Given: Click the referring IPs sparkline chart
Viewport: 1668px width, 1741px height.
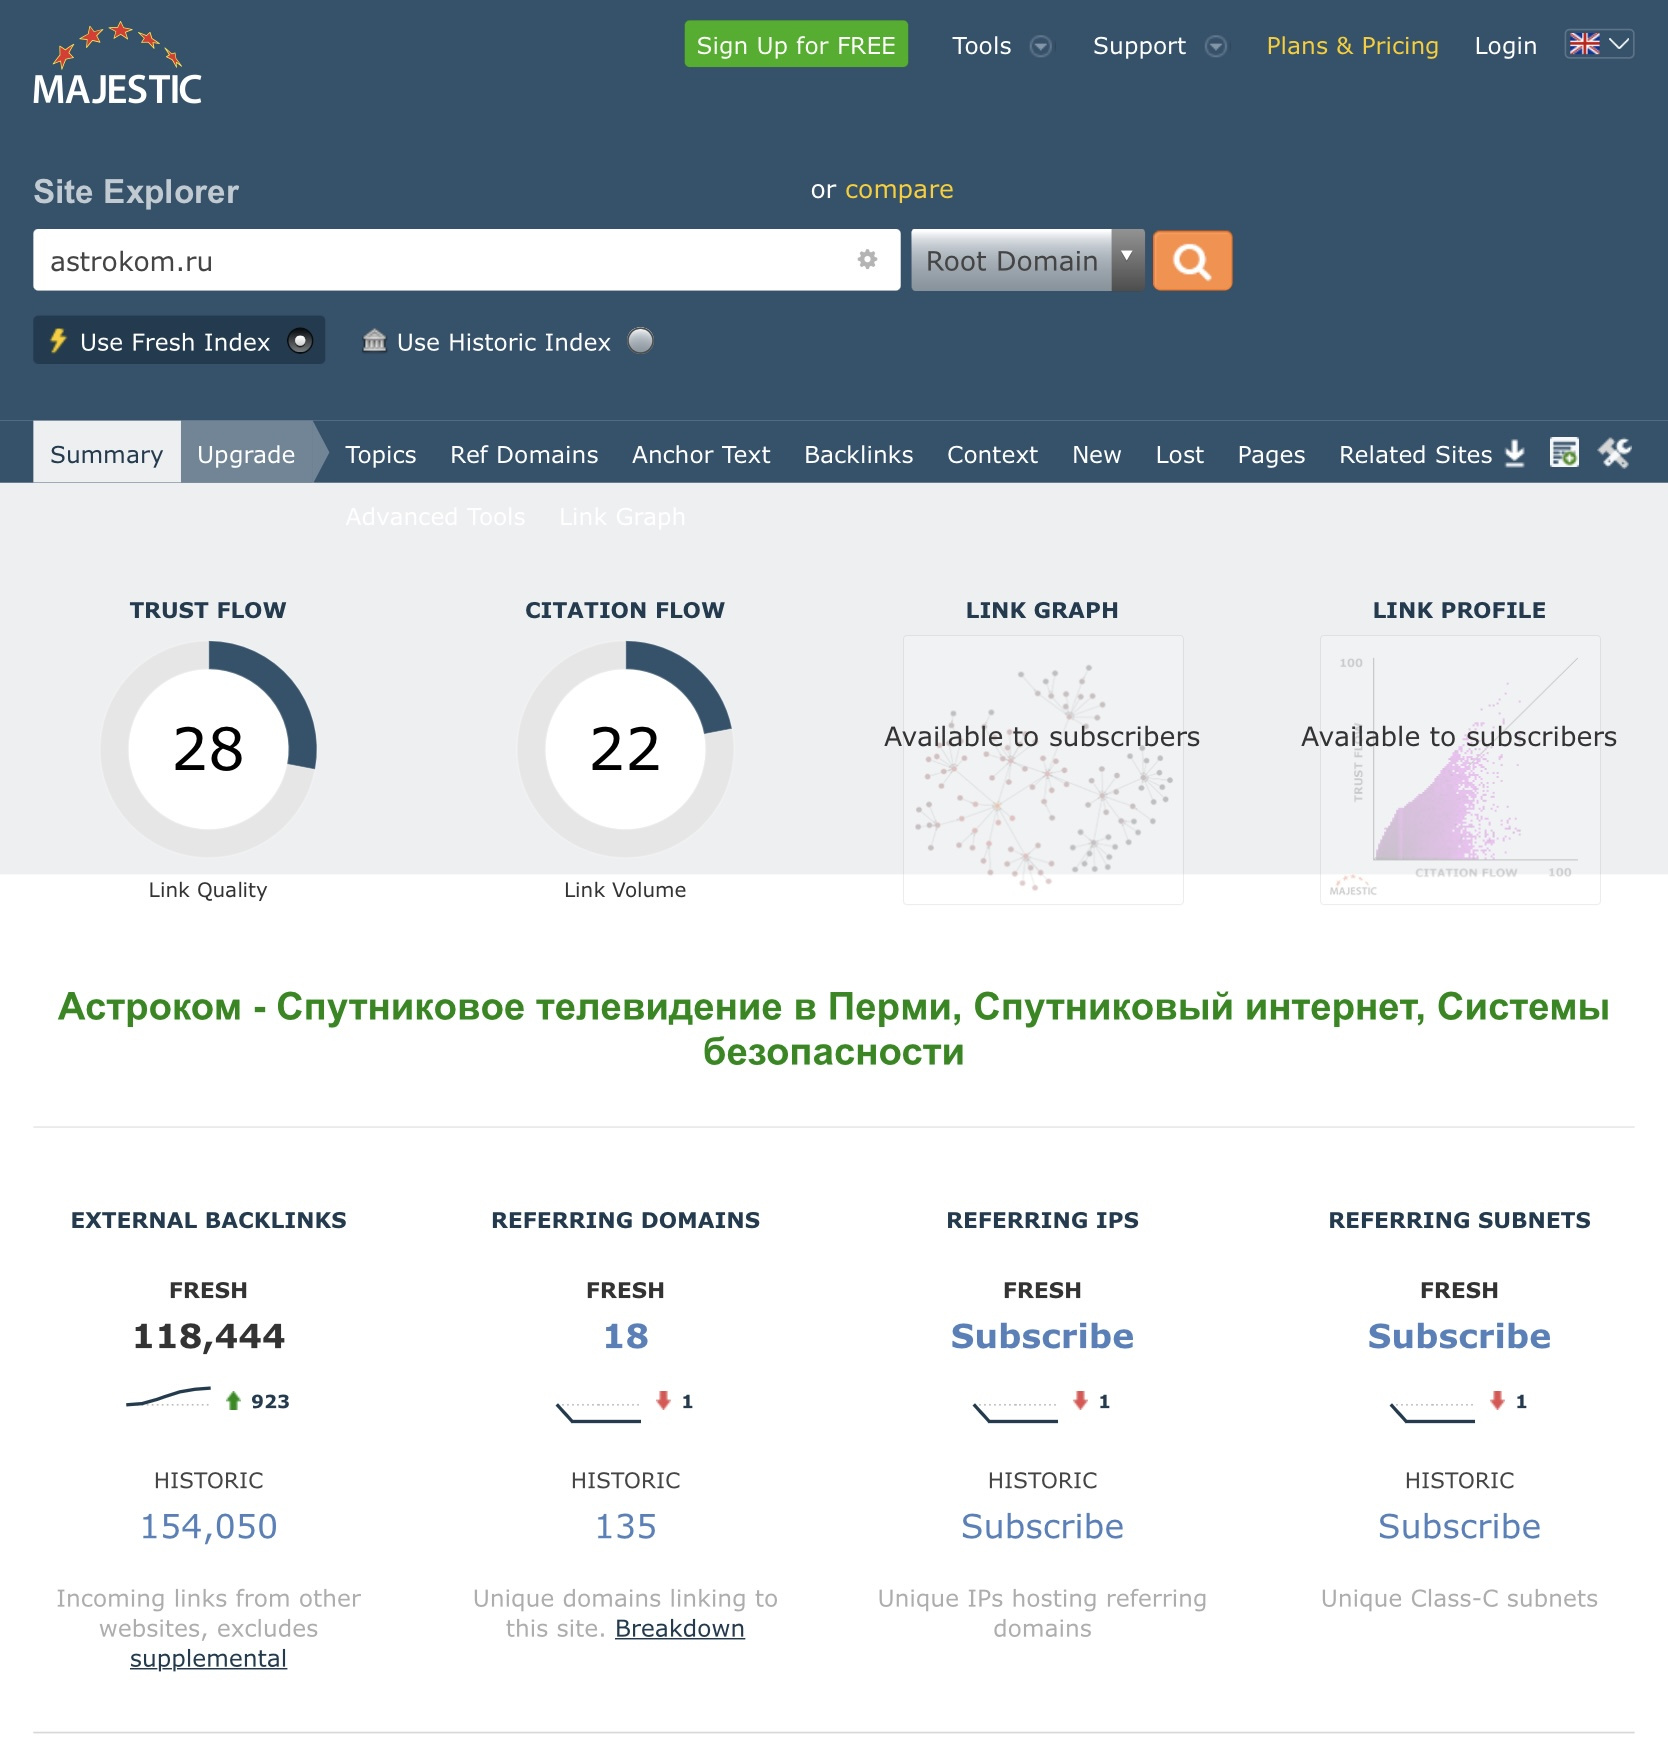Looking at the screenshot, I should click(x=1015, y=1411).
